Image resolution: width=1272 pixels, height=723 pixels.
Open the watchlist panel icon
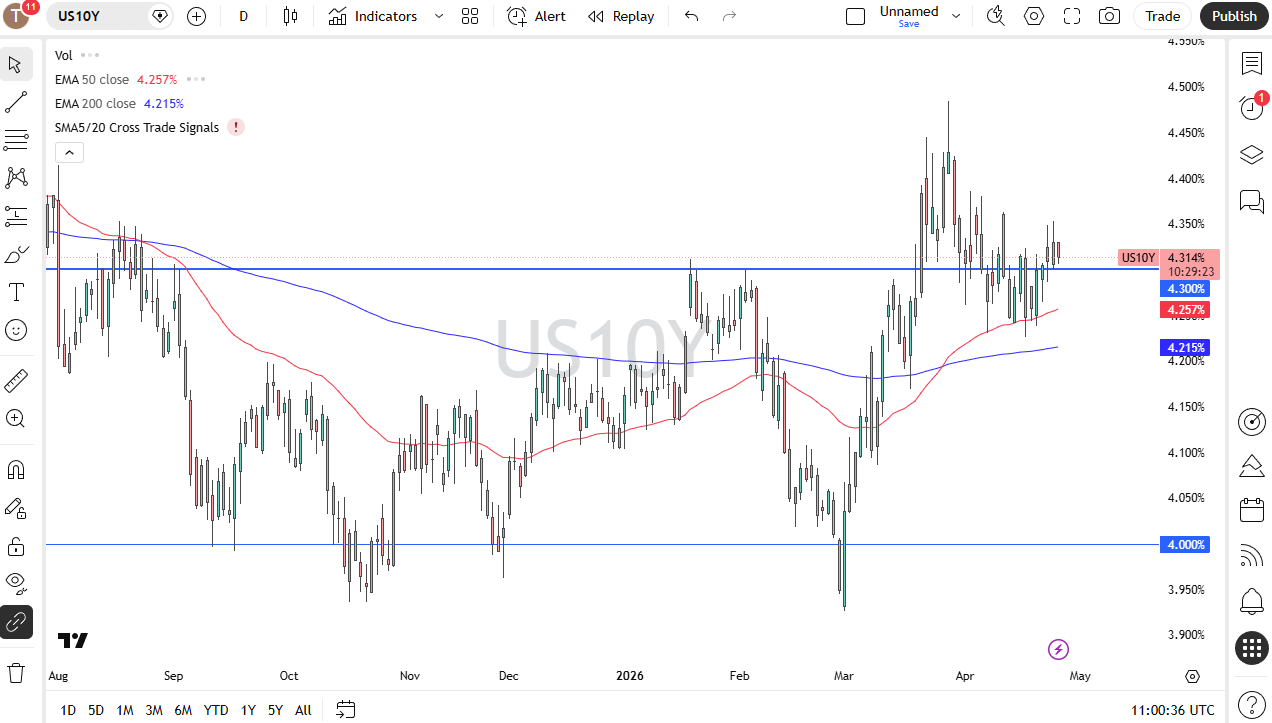tap(1251, 64)
